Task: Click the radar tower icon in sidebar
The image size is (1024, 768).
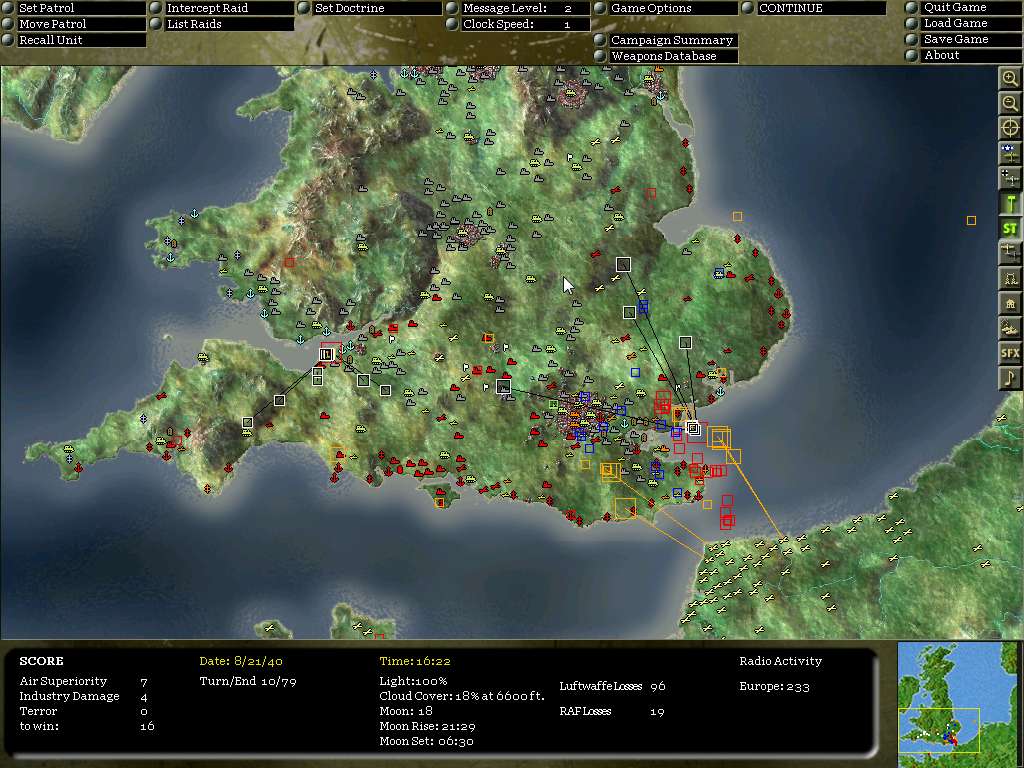Action: click(1010, 279)
